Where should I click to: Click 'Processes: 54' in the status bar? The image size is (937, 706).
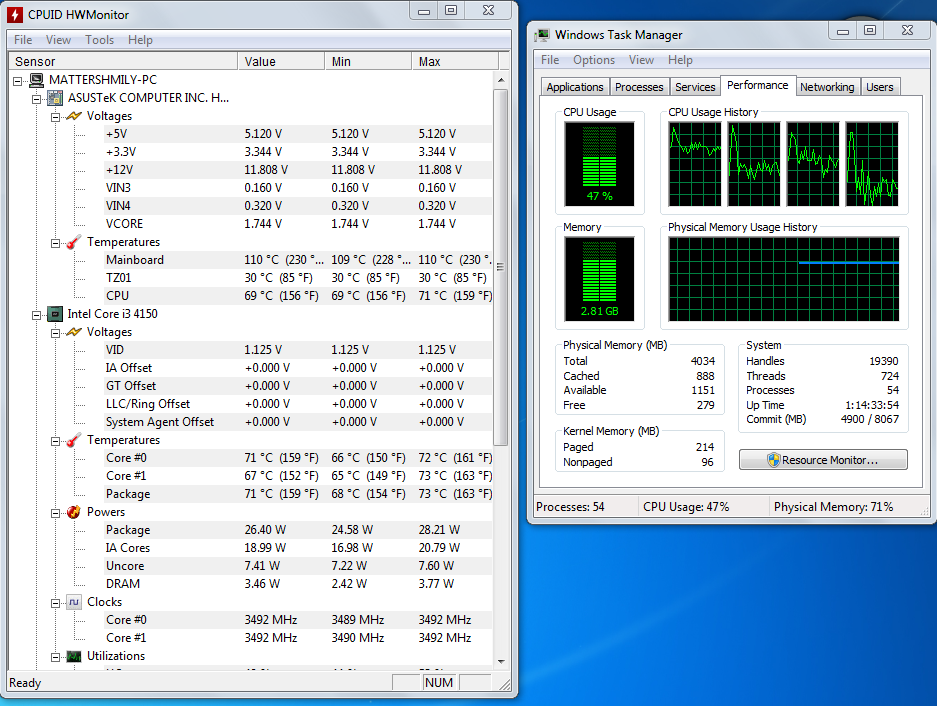tap(570, 507)
